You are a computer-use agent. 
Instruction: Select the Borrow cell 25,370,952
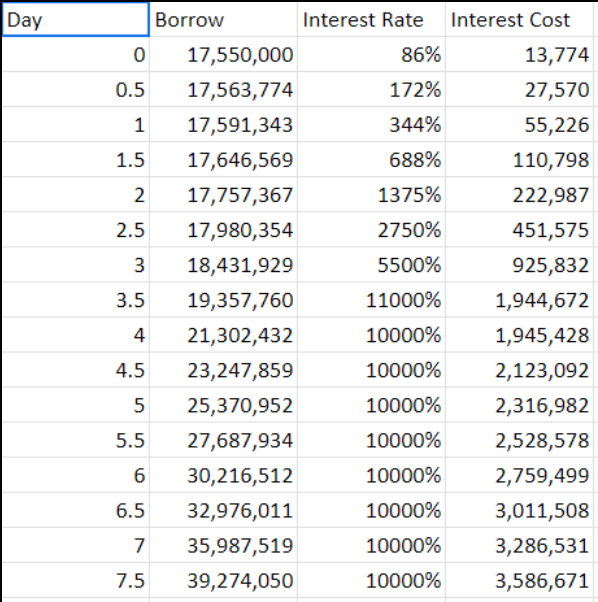coord(223,405)
